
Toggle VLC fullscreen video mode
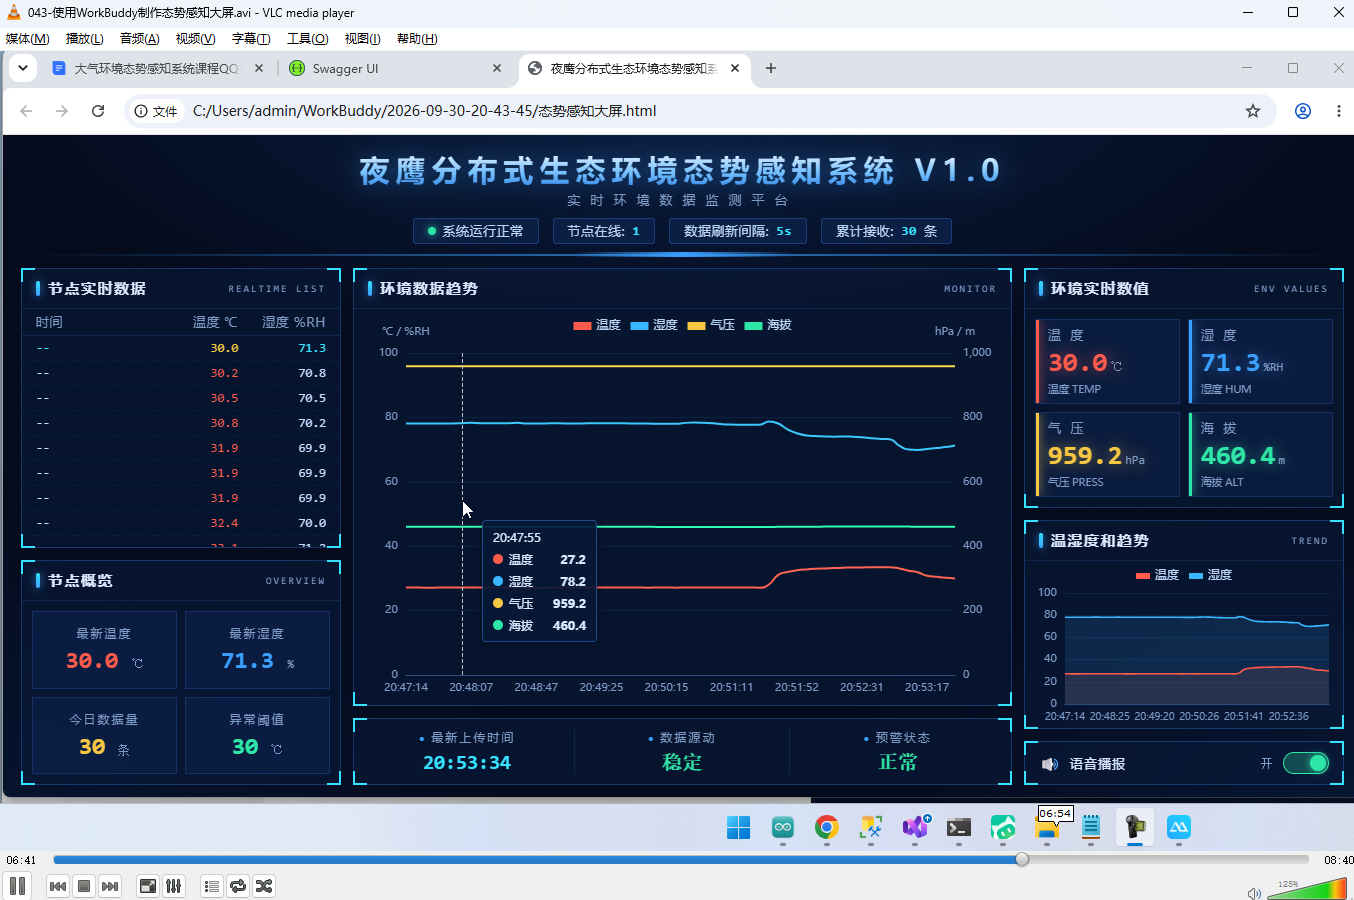(x=148, y=886)
